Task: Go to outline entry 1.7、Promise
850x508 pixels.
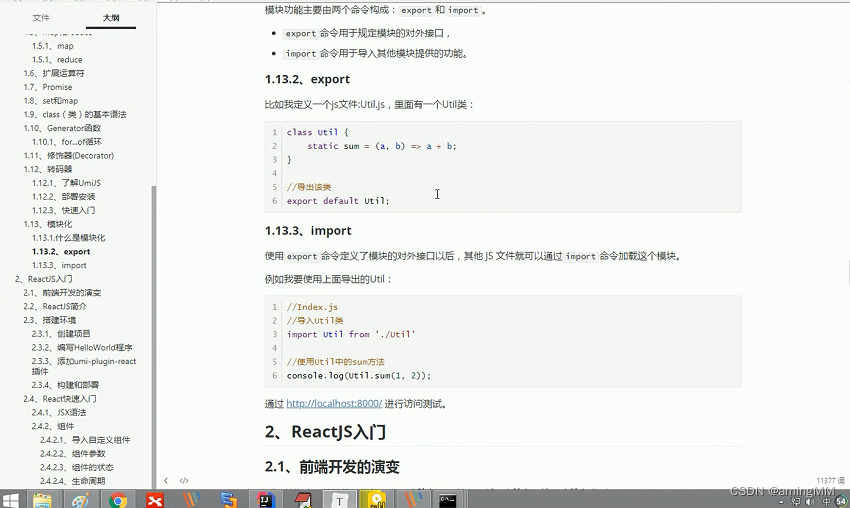Action: [x=48, y=87]
